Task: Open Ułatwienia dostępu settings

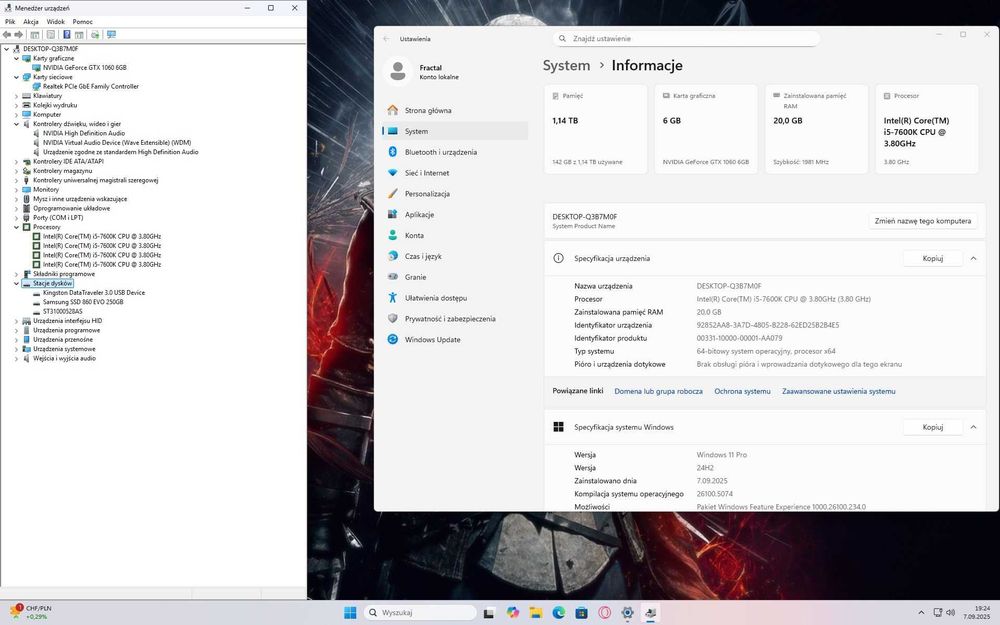Action: click(455, 298)
